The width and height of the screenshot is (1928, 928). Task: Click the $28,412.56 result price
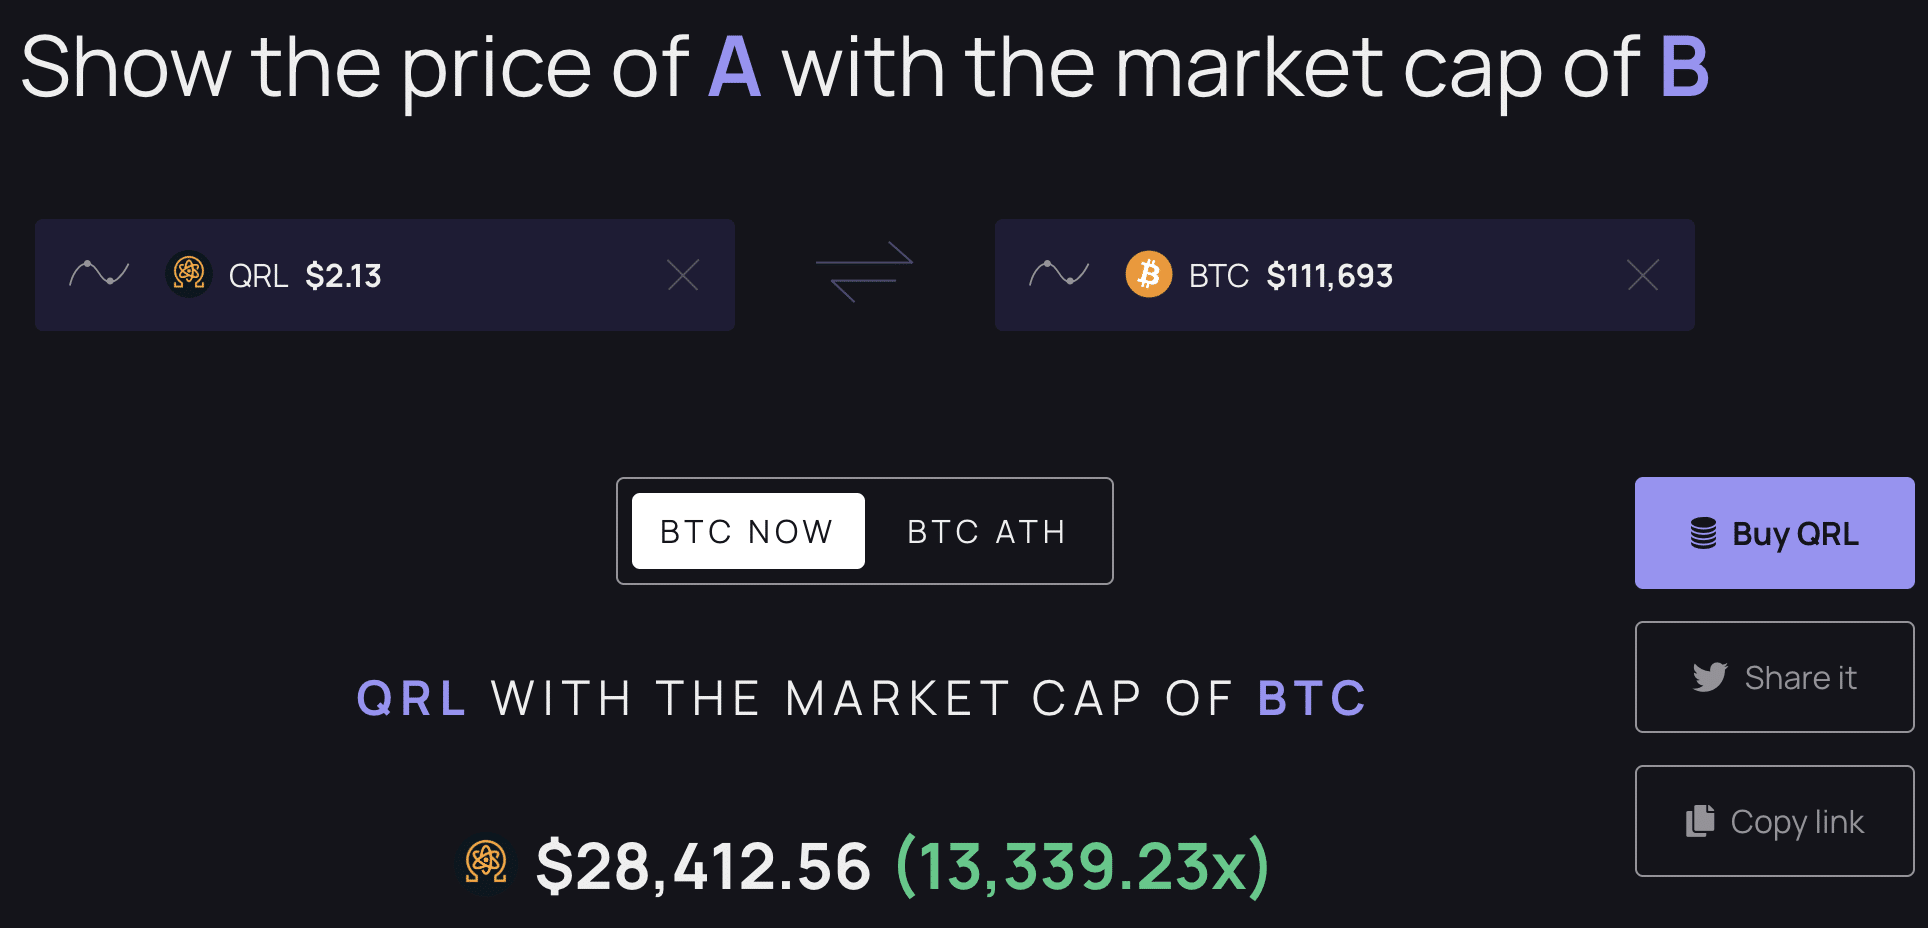(703, 866)
